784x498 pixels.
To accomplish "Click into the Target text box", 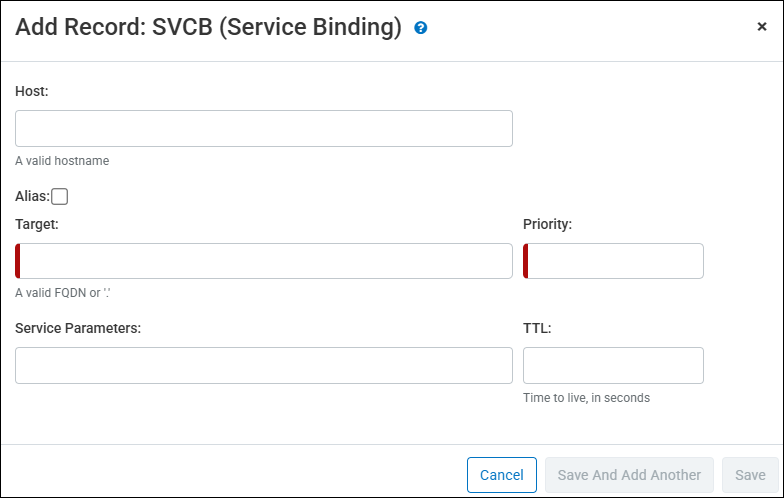I will coord(264,261).
